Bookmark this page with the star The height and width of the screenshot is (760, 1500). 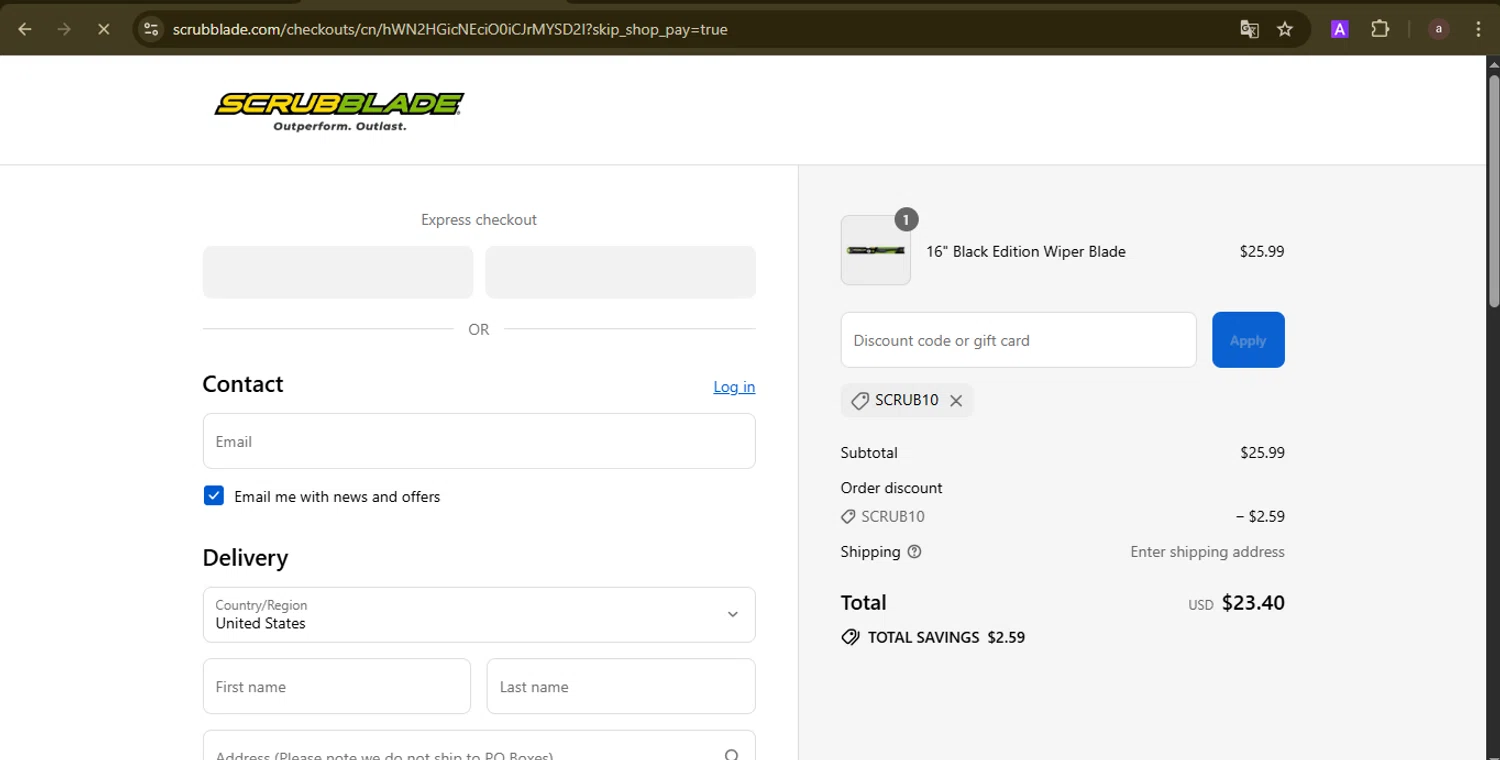[x=1285, y=29]
